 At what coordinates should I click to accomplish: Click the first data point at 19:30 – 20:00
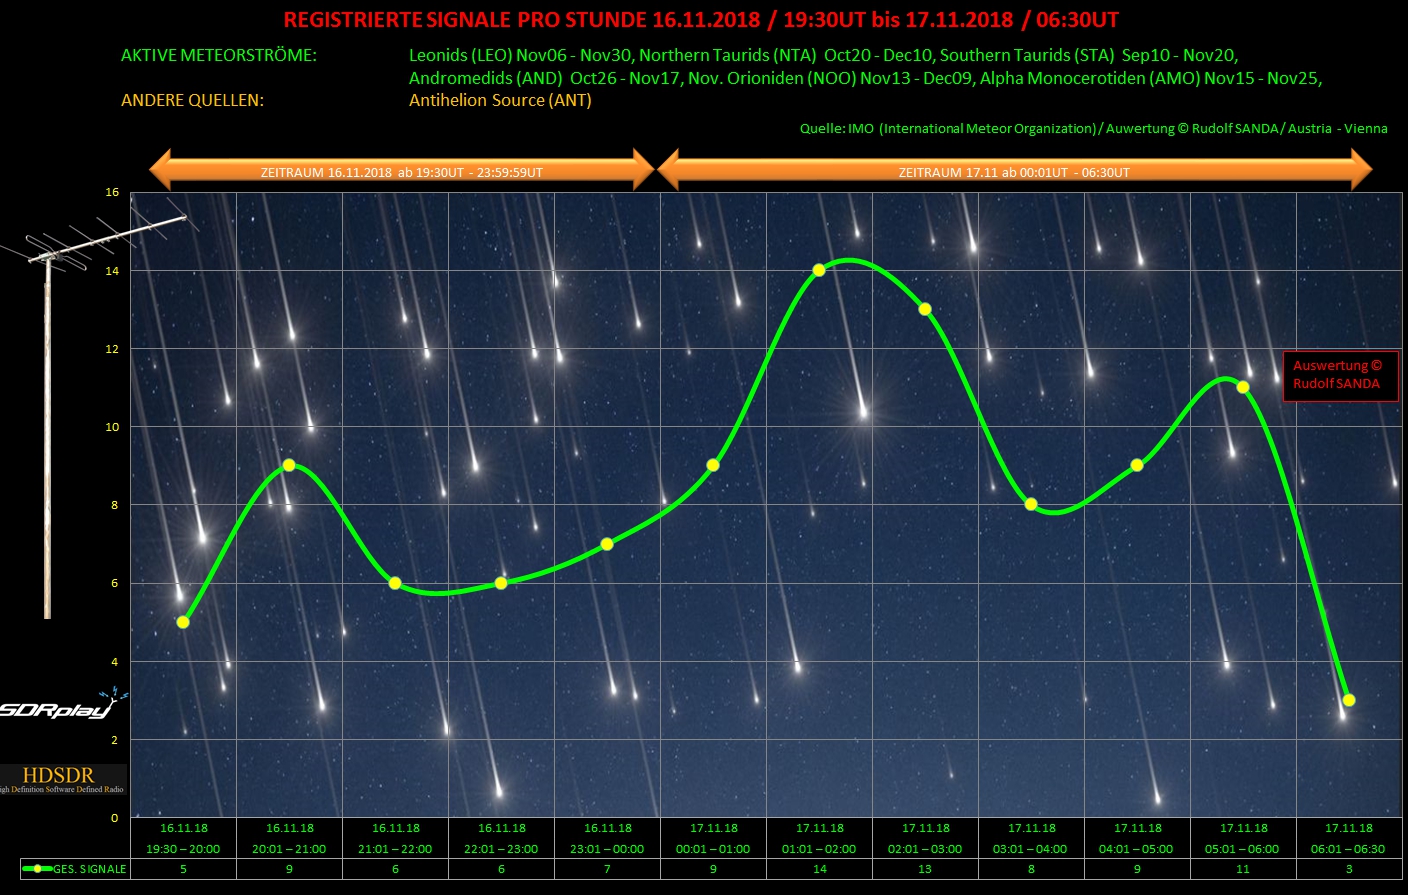183,622
